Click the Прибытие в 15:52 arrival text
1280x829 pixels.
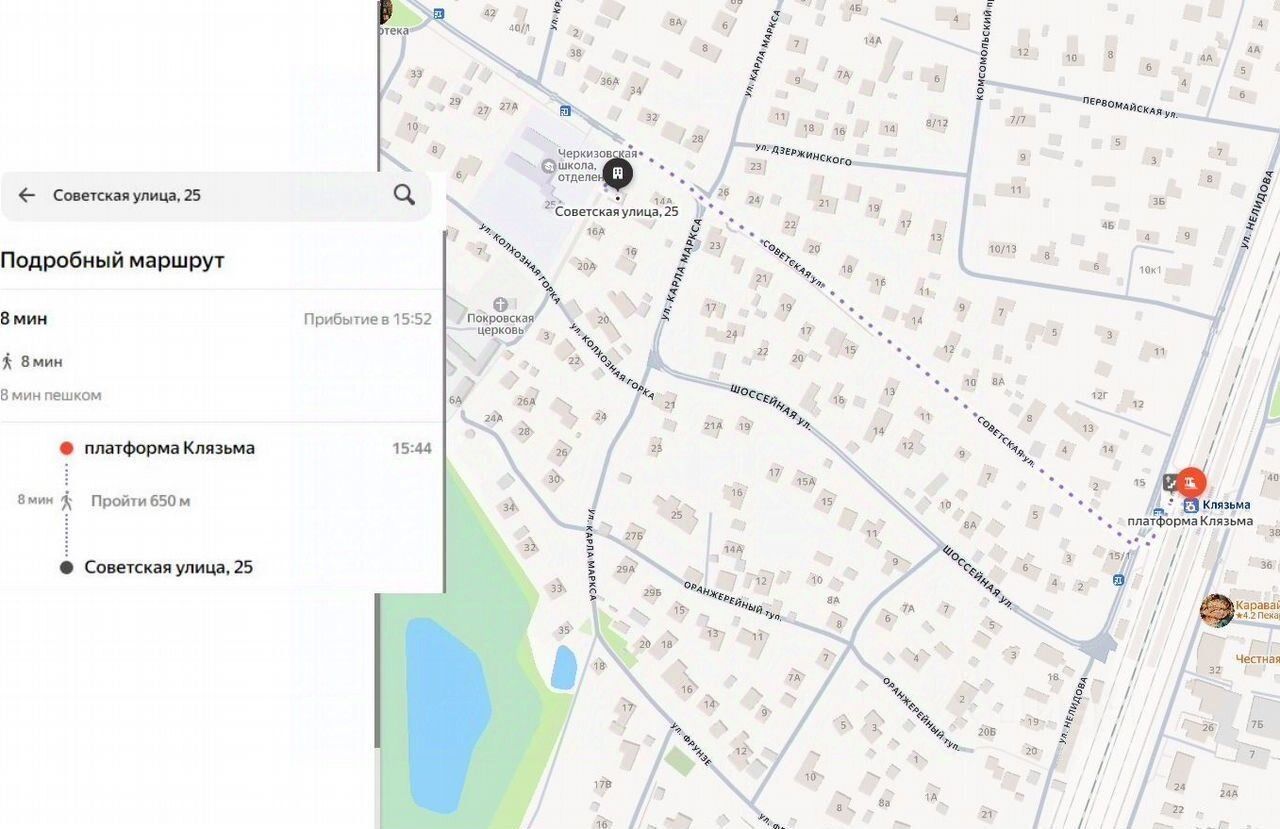368,319
